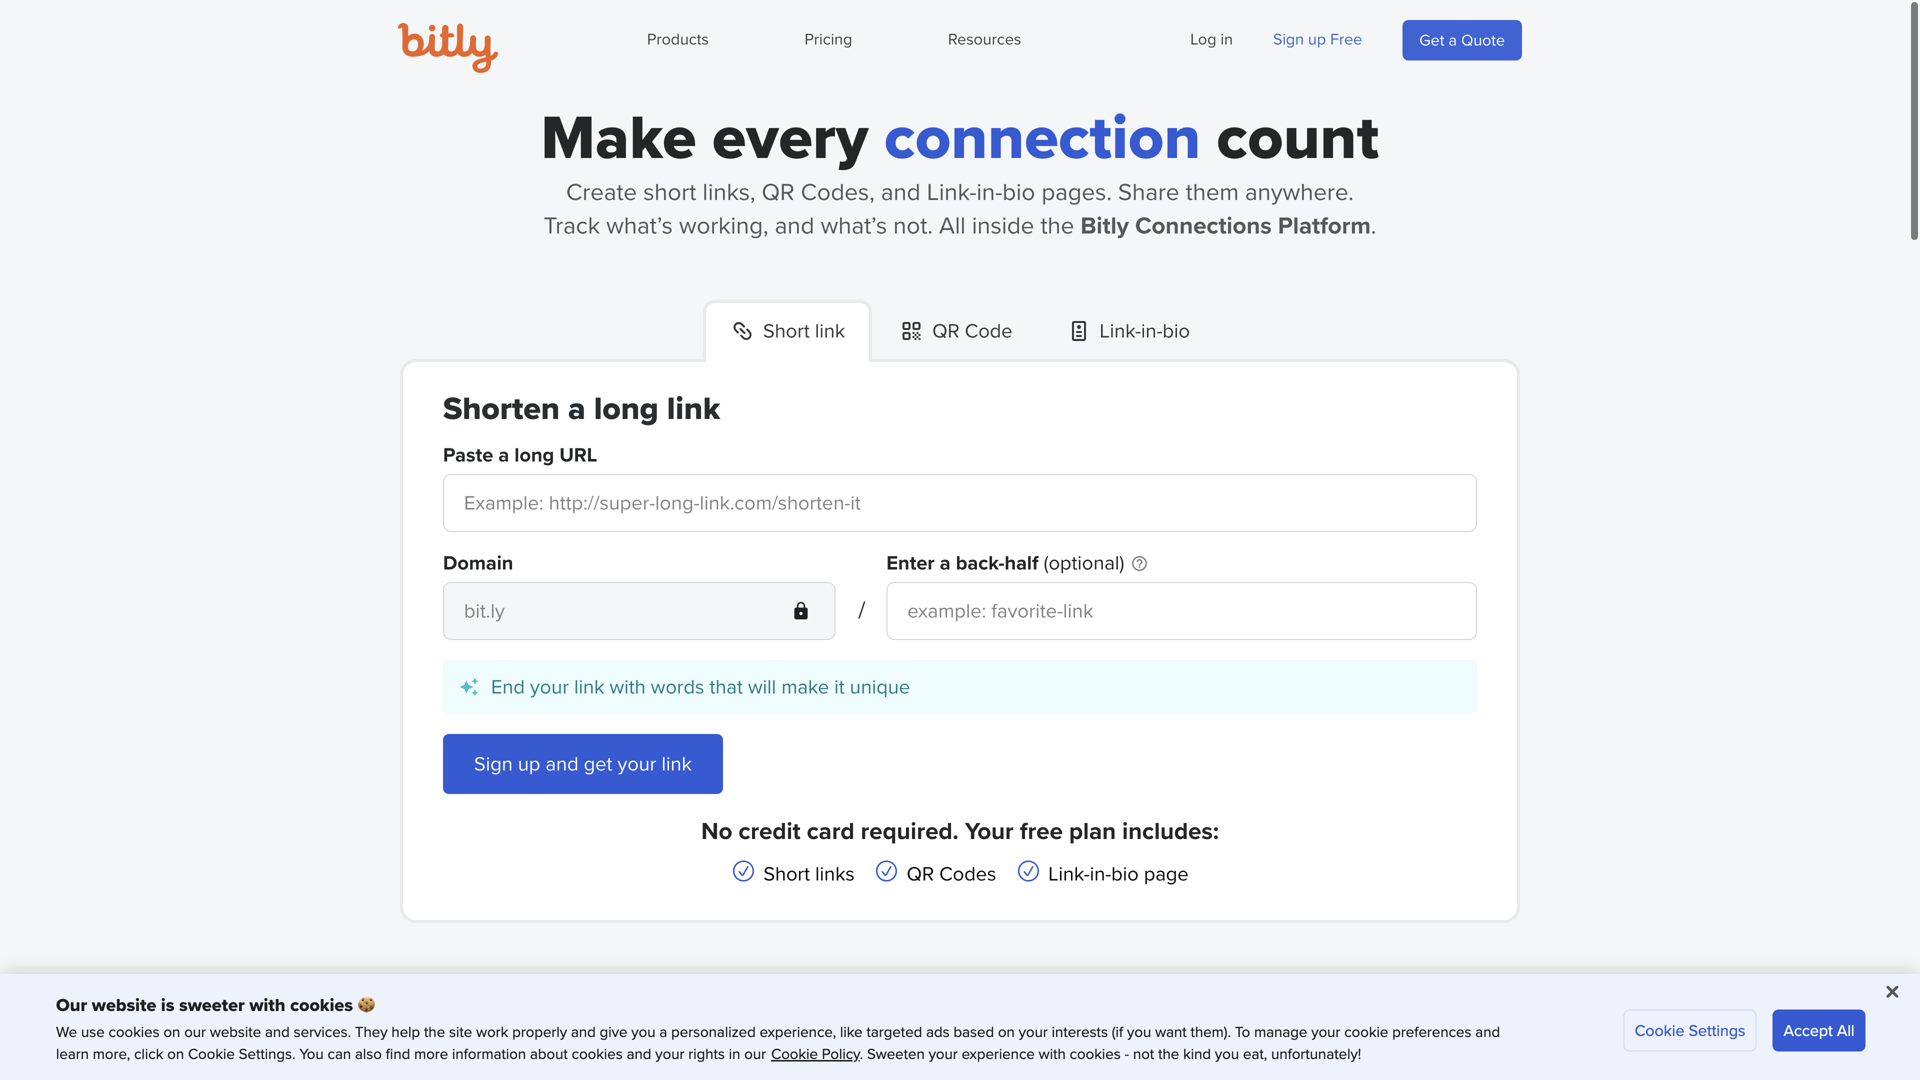Click Sign up and get your link button
Viewport: 1920px width, 1080px height.
tap(582, 764)
